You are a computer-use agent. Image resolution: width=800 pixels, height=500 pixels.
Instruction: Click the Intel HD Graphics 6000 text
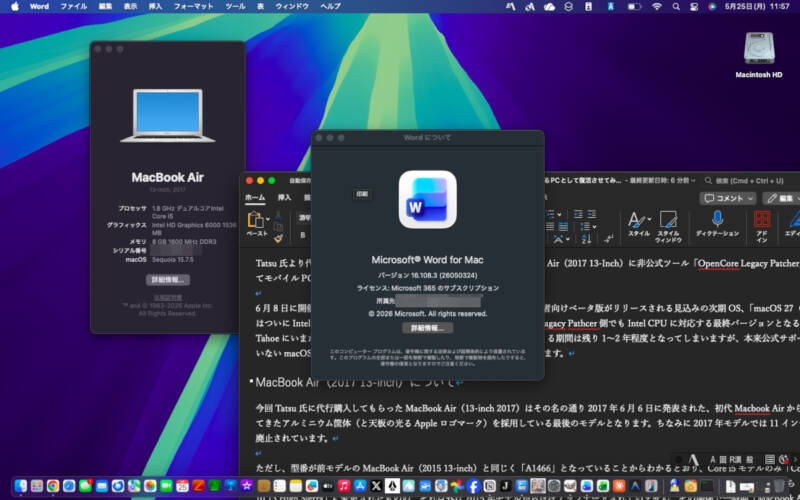[x=194, y=228]
